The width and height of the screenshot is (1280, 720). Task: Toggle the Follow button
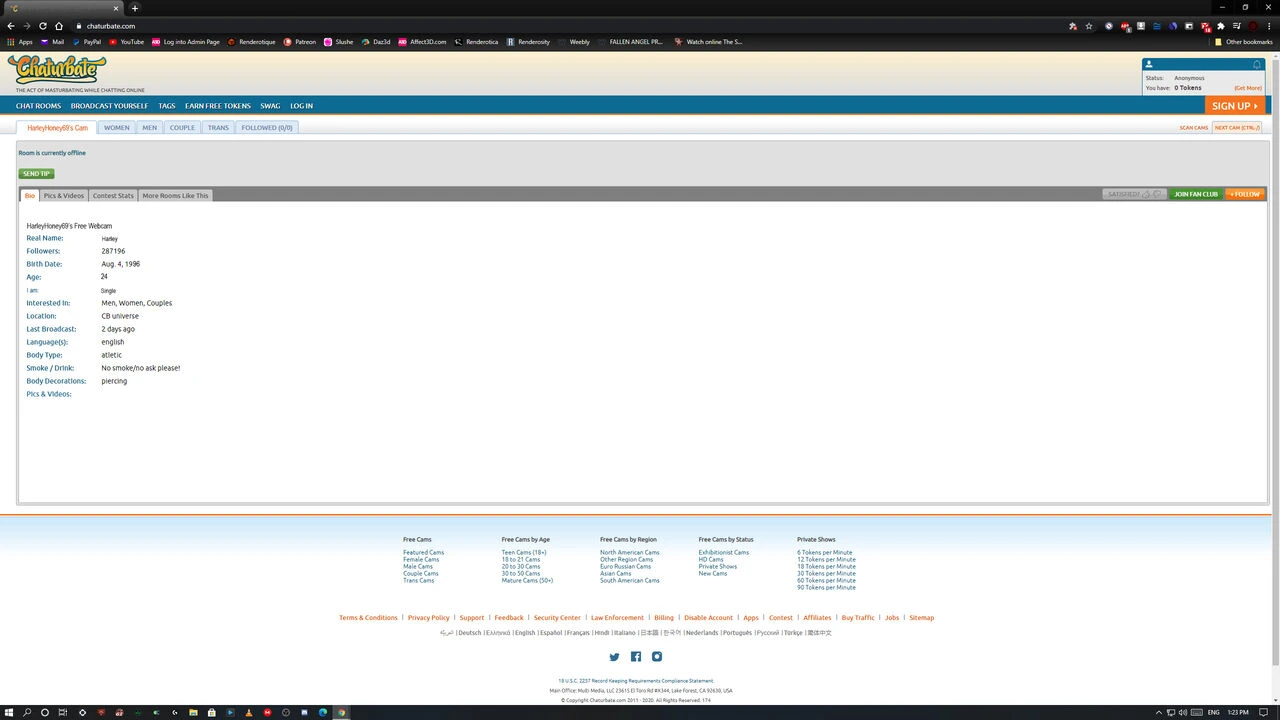coord(1245,194)
